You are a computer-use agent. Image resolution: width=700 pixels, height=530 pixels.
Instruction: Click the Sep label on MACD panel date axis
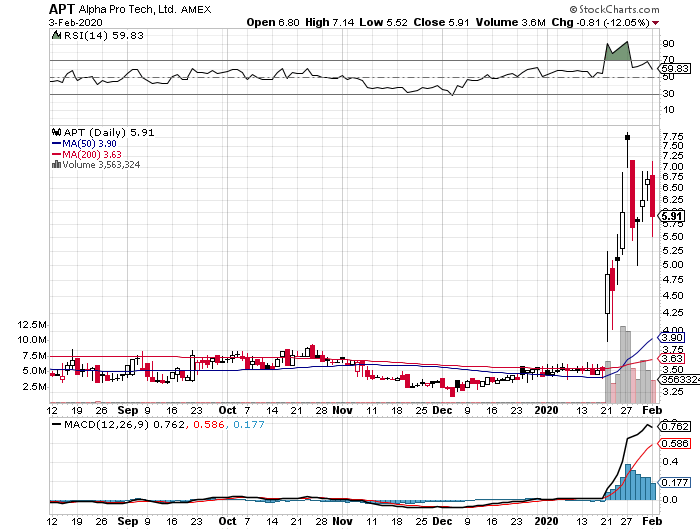(128, 521)
